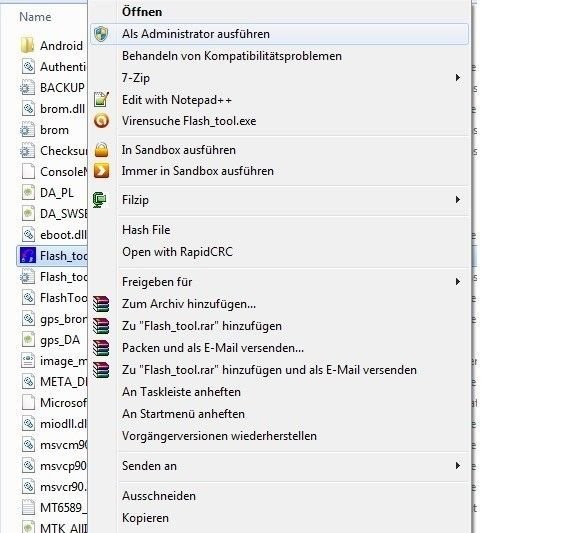
Task: Click the Android folder icon
Action: (x=28, y=46)
